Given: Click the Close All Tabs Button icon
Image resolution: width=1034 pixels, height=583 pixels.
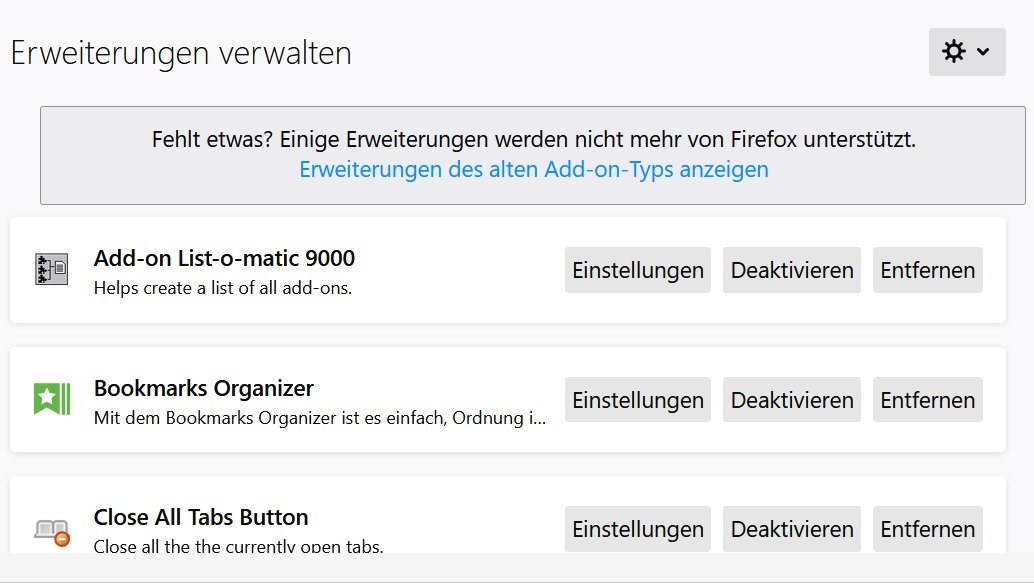Looking at the screenshot, I should pyautogui.click(x=51, y=531).
